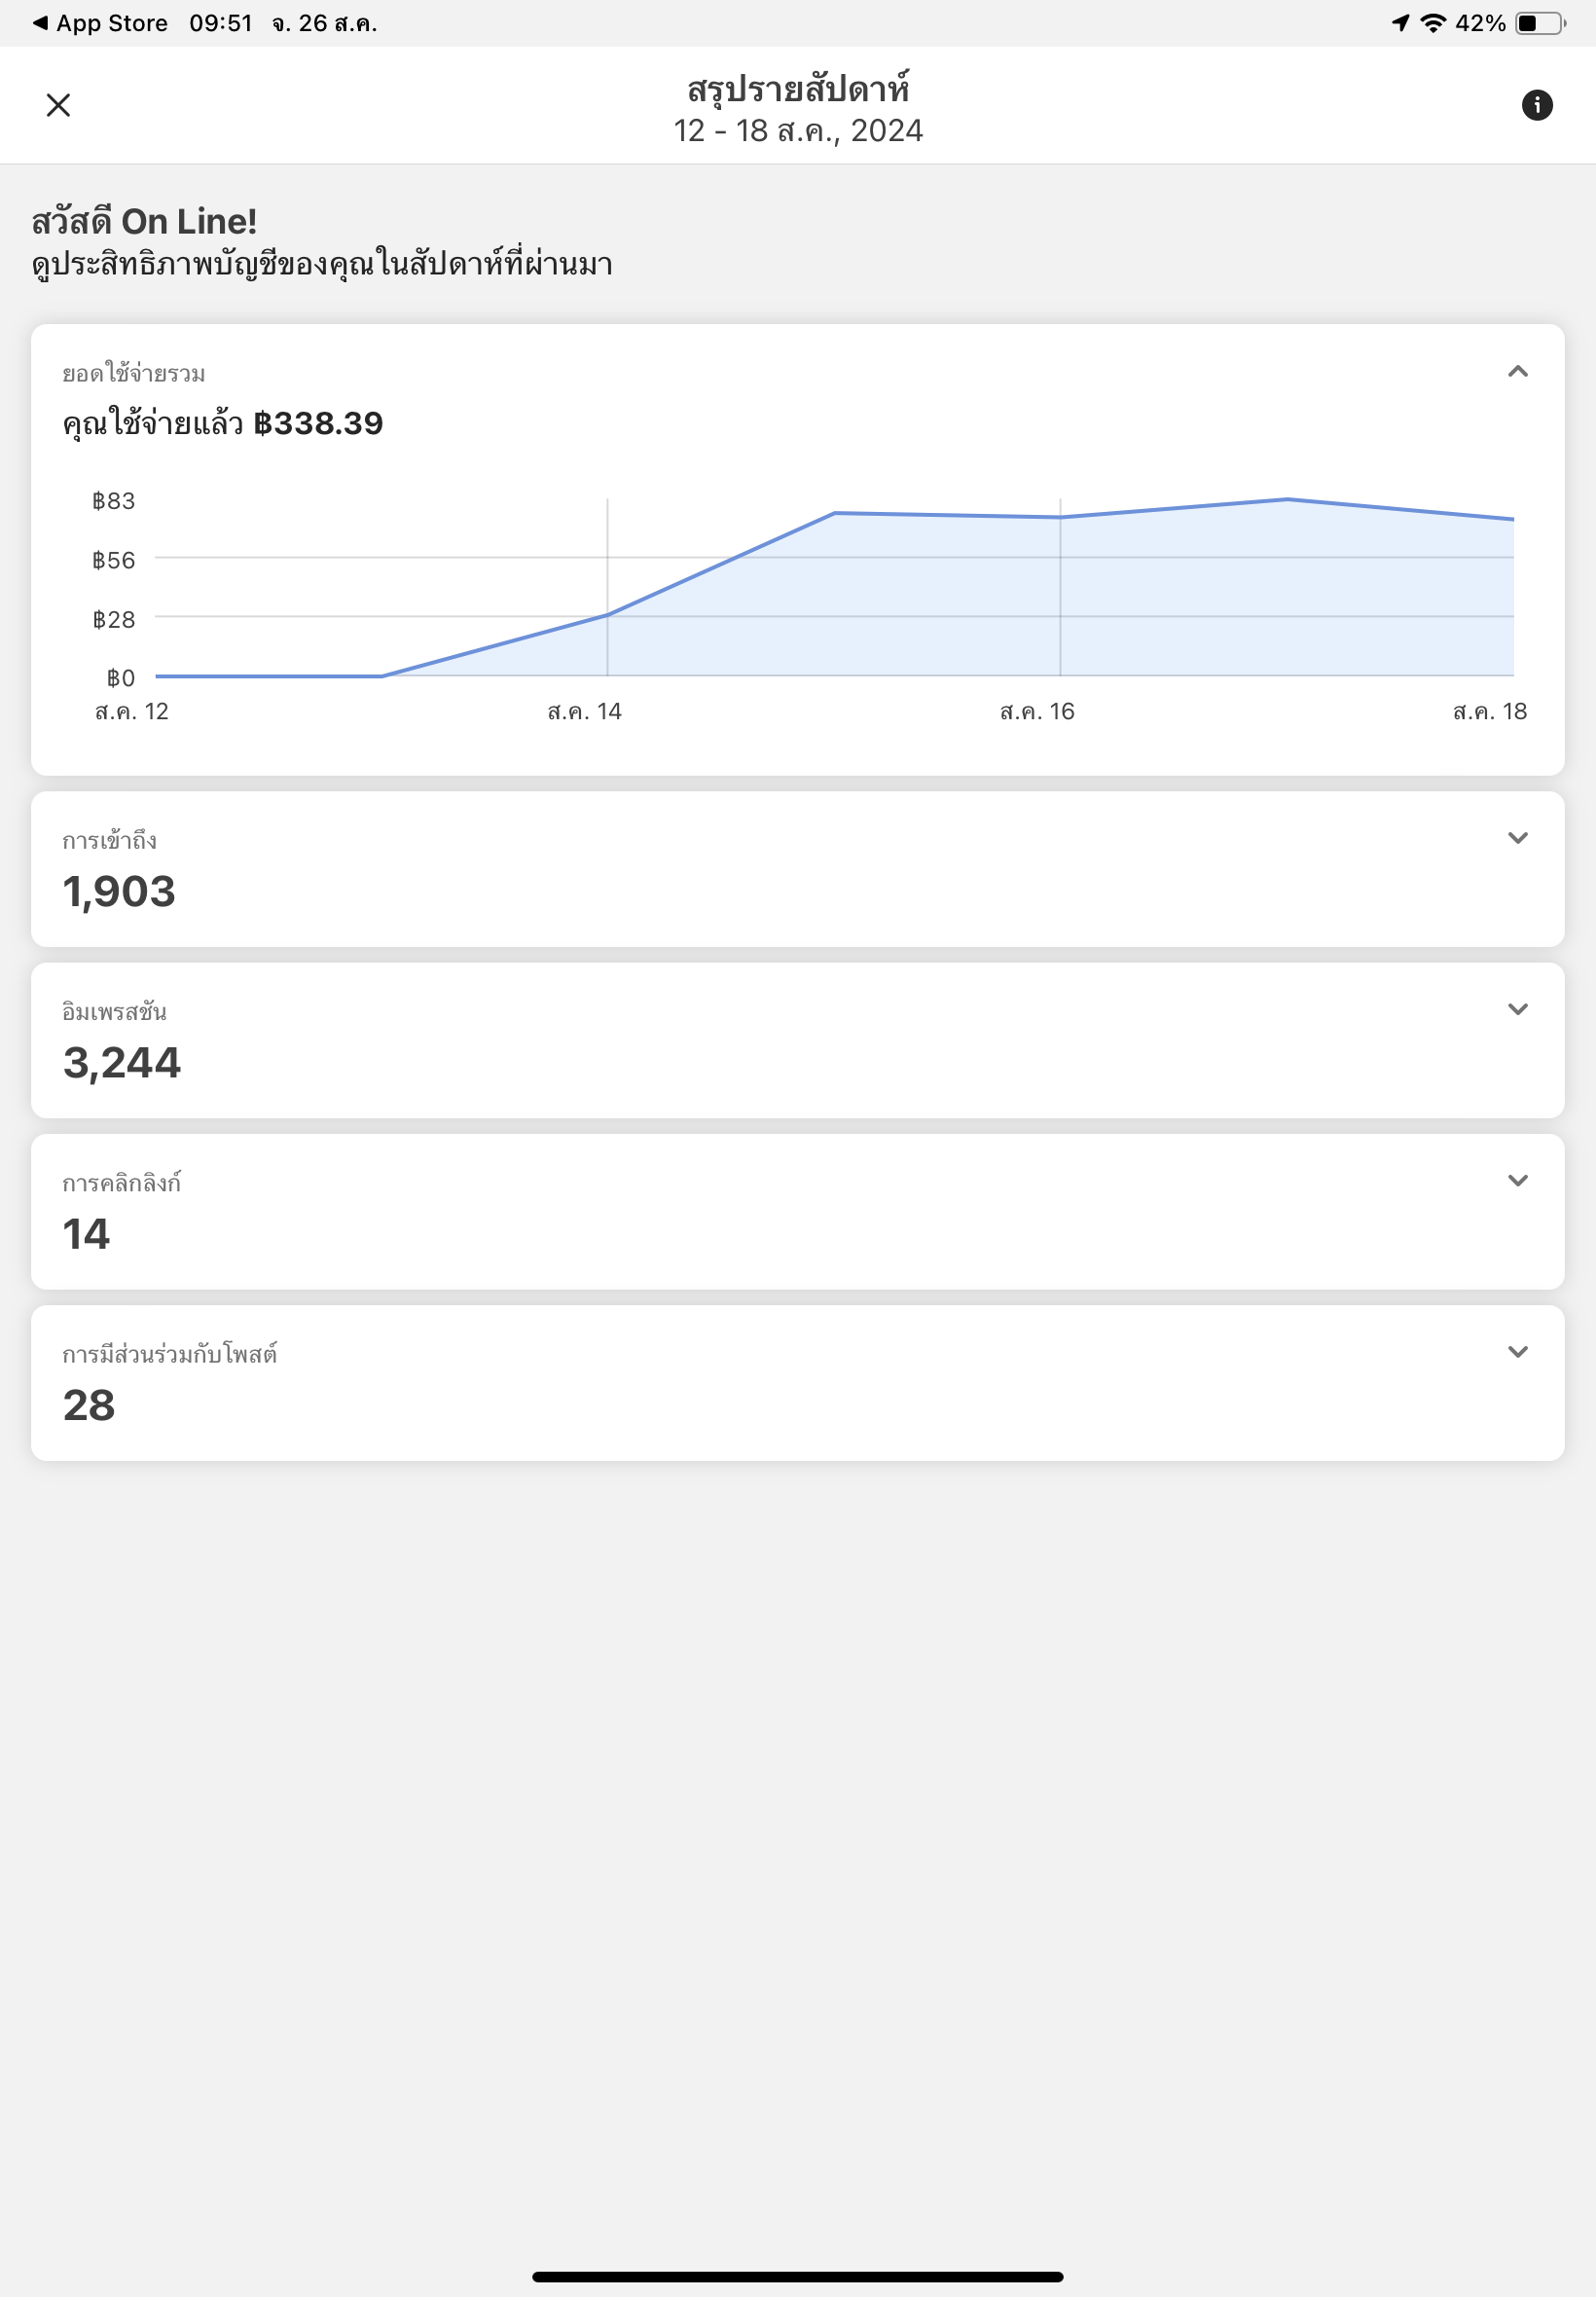Tap the location arrow icon in status bar
The height and width of the screenshot is (2297, 1596).
coord(1400,23)
